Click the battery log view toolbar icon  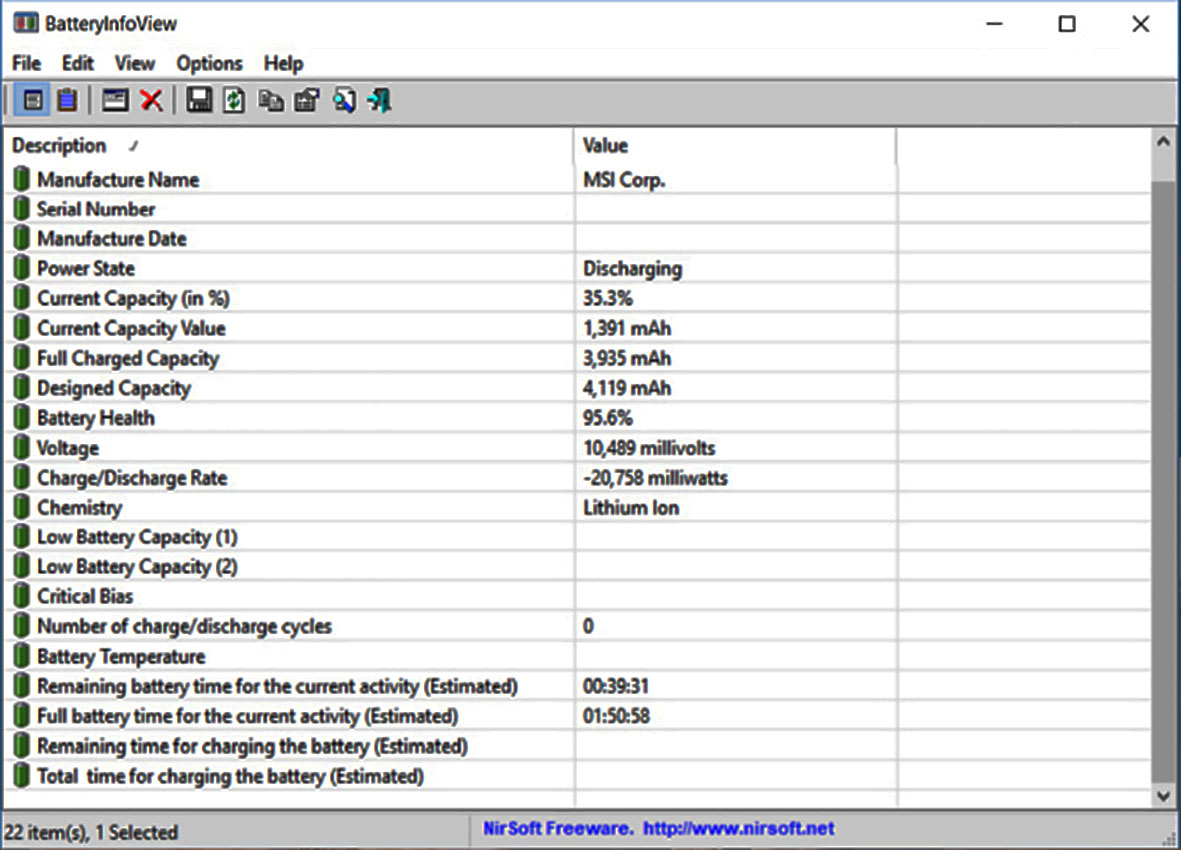(x=67, y=100)
